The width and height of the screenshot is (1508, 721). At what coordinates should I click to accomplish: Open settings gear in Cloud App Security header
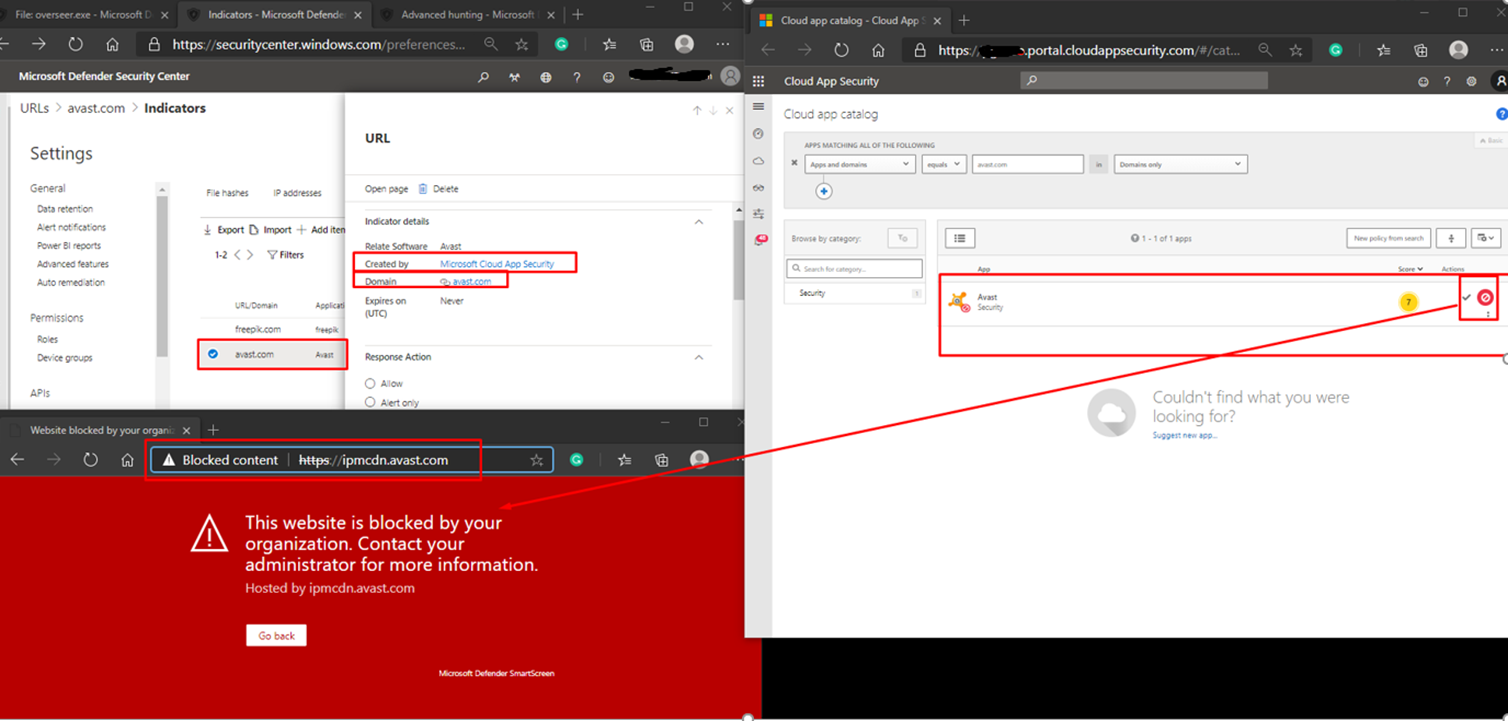tap(1471, 82)
